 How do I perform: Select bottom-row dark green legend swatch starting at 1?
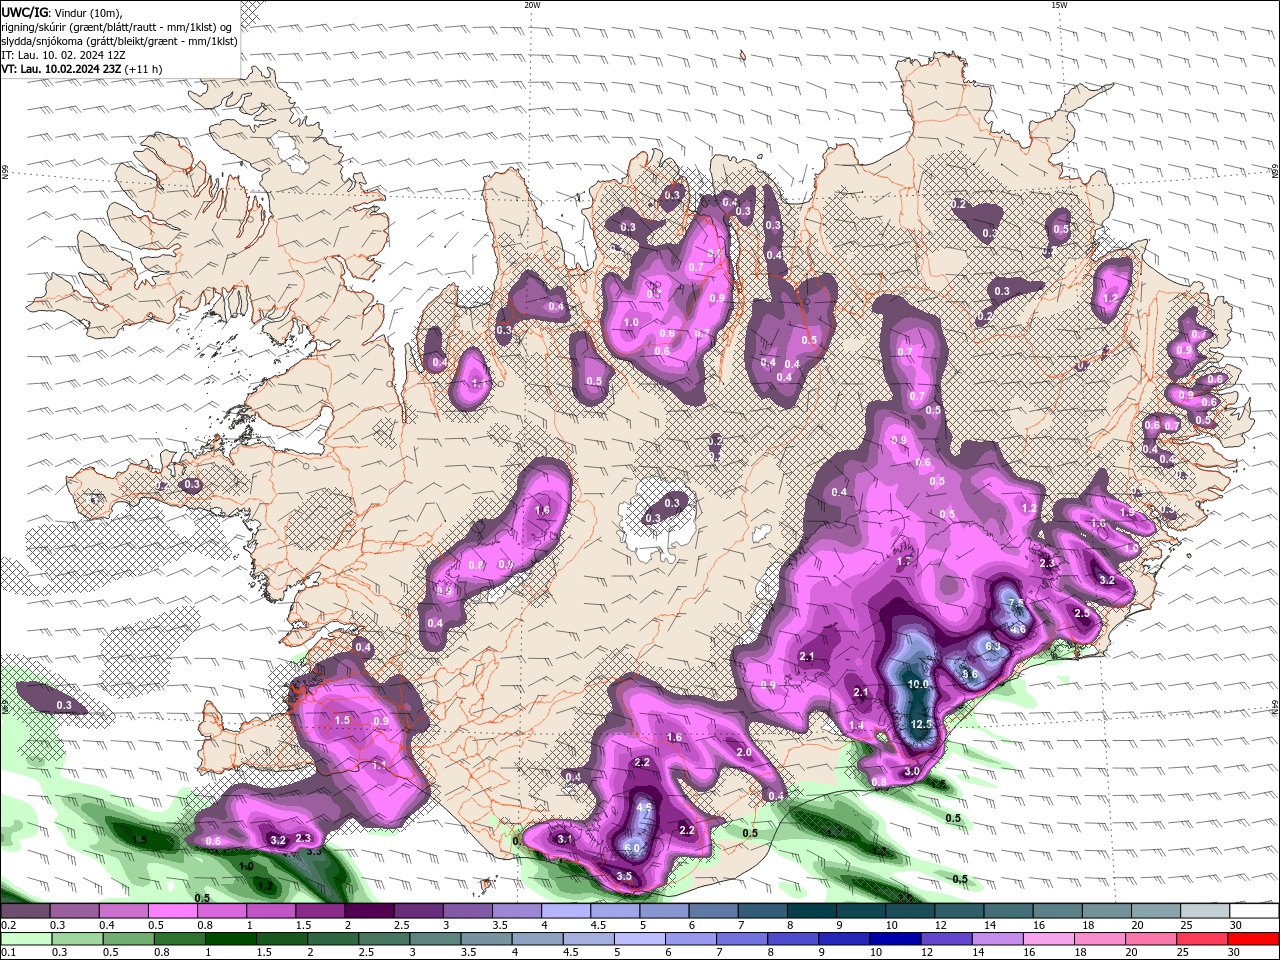229,938
